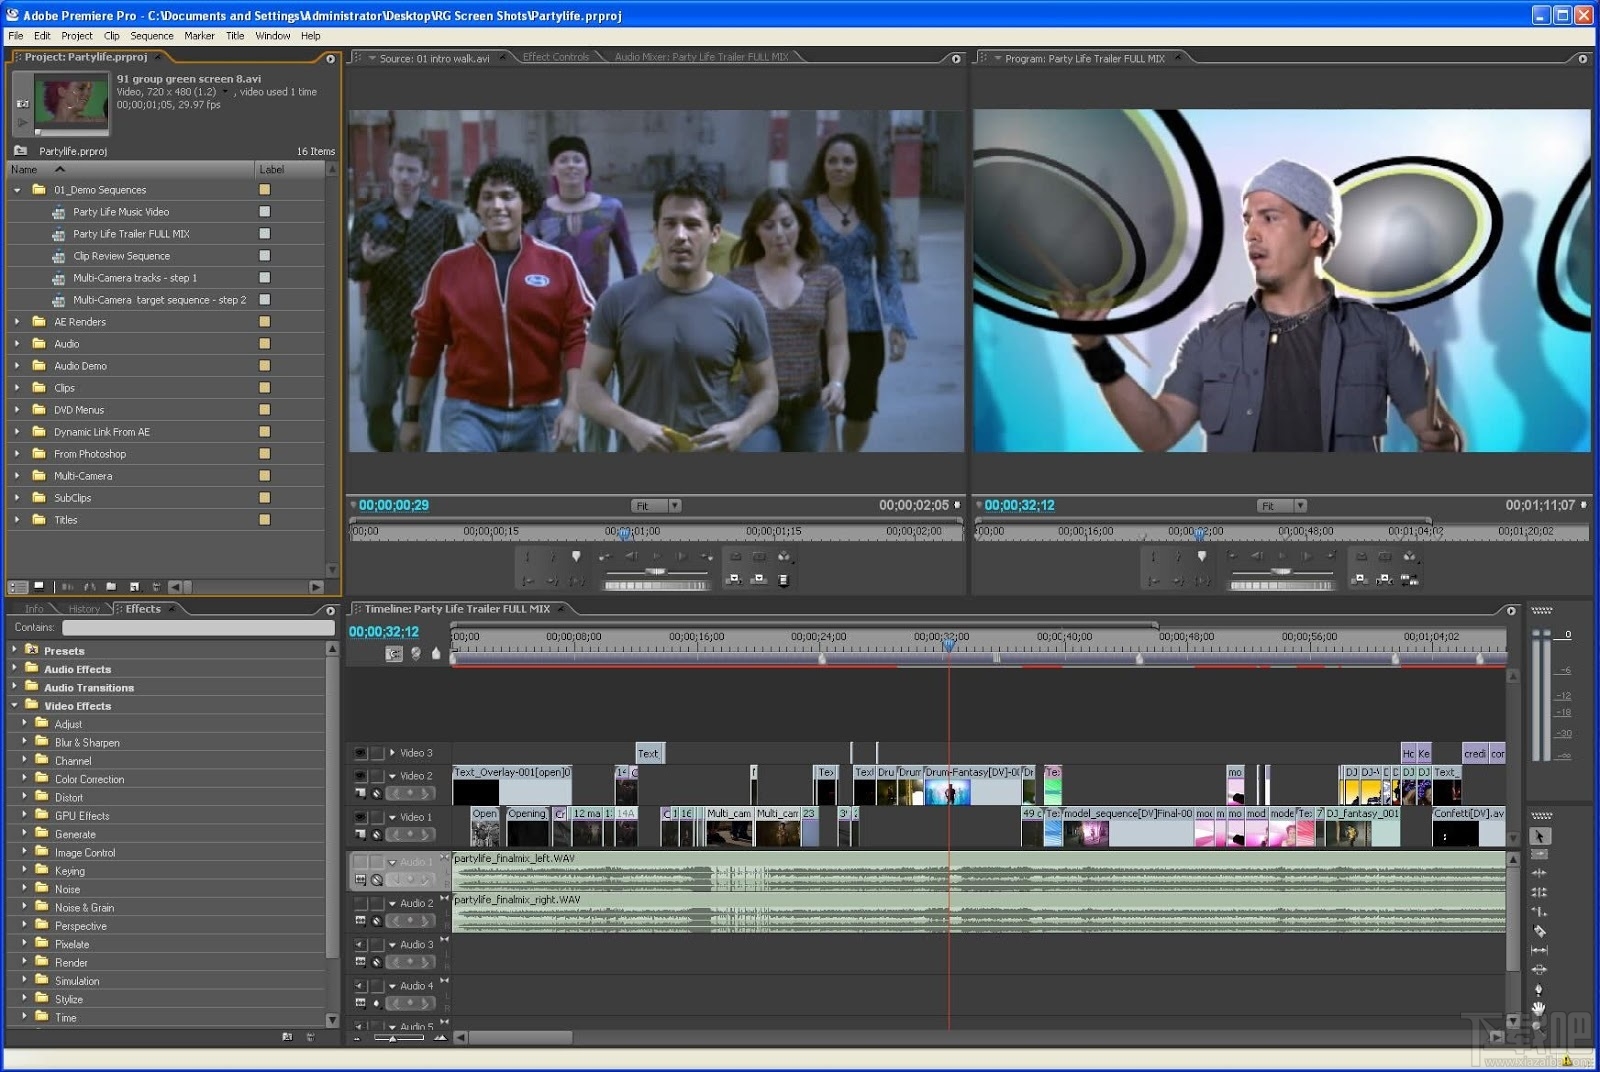Enable speaker output on Audio 3 track
The width and height of the screenshot is (1600, 1072).
(358, 942)
